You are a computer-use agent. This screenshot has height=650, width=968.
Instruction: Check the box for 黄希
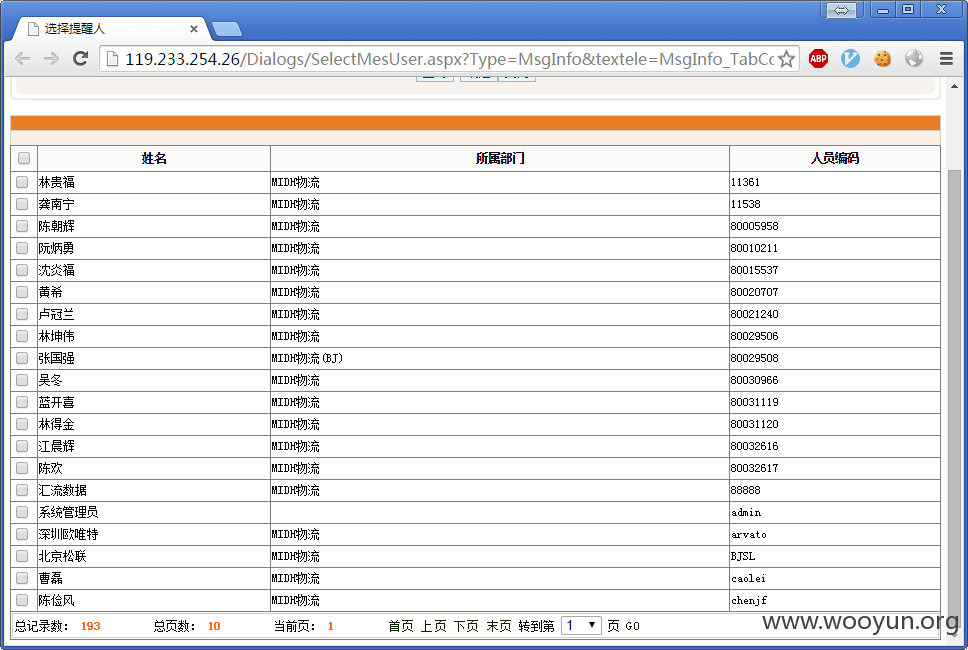pos(22,292)
